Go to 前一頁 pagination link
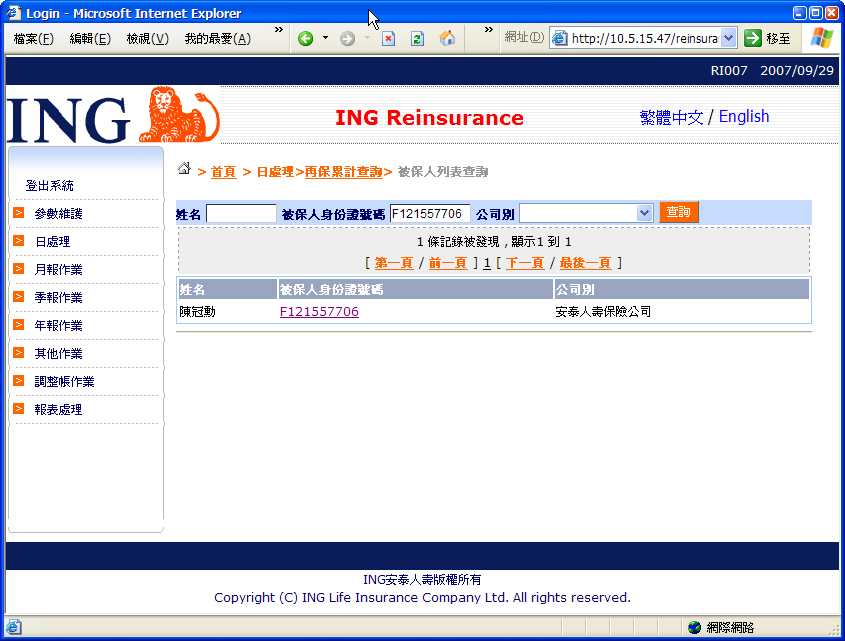The width and height of the screenshot is (845, 641). (x=448, y=263)
